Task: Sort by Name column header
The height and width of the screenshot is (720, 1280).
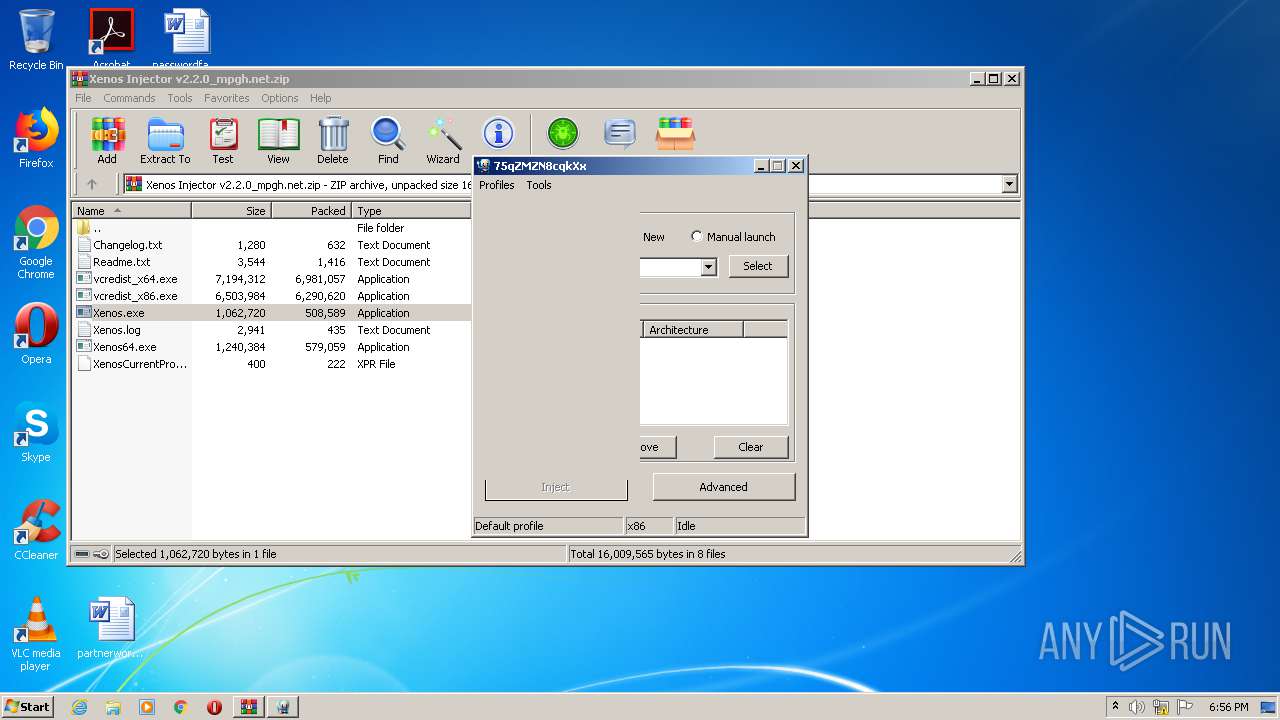Action: pos(132,211)
